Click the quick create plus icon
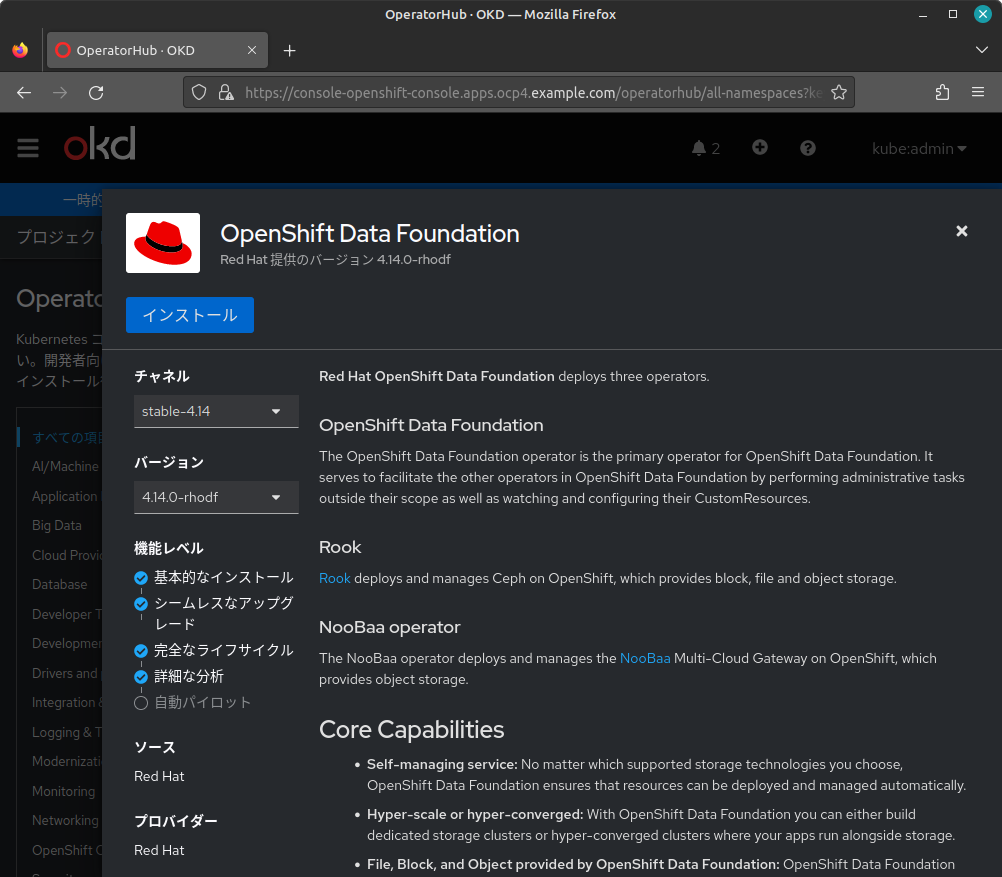The width and height of the screenshot is (1002, 877). (760, 147)
